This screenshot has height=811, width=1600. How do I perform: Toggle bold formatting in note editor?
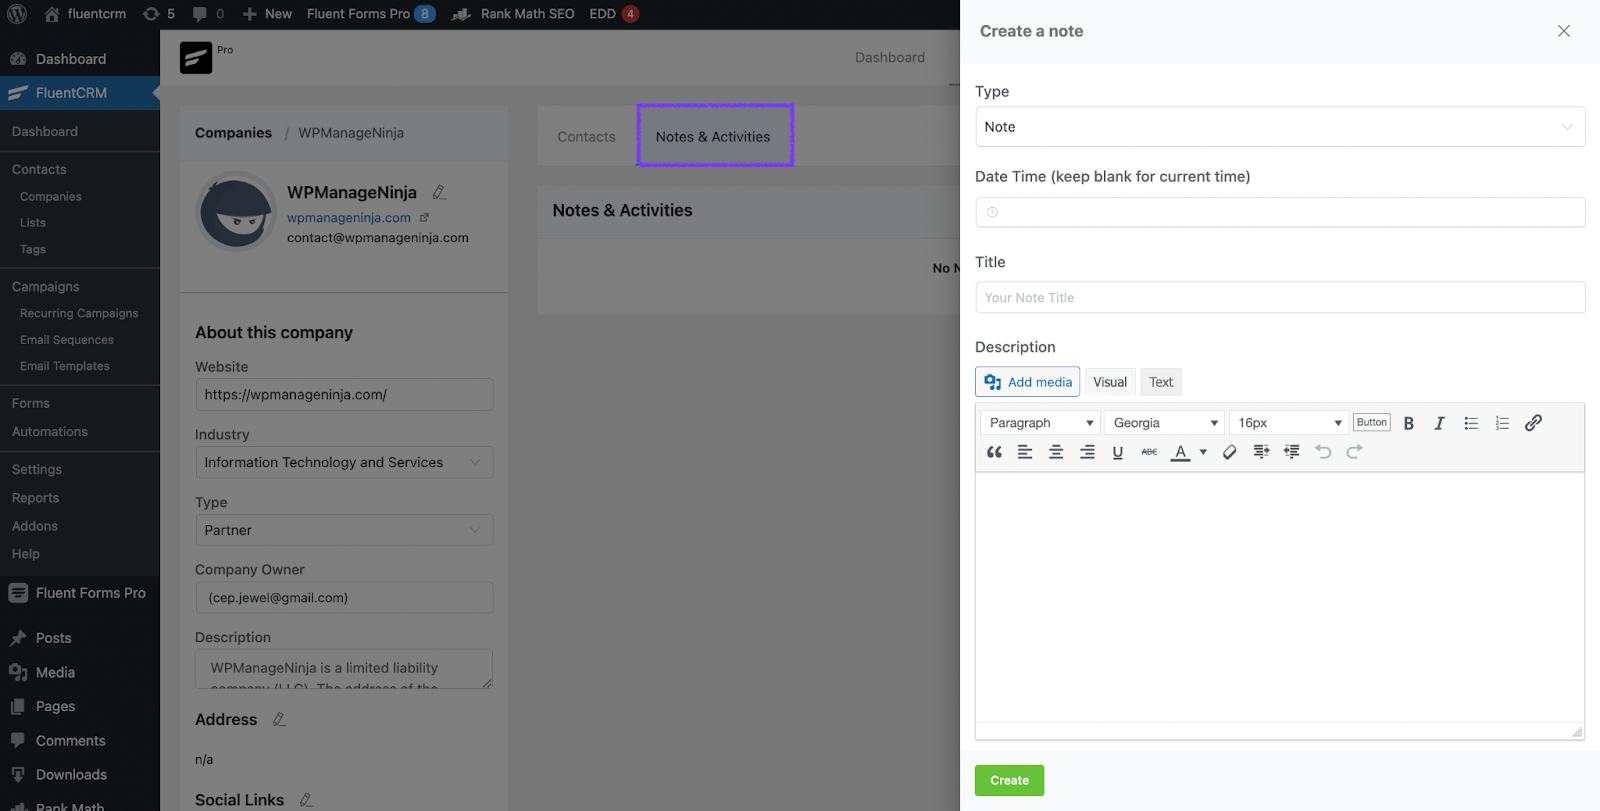coord(1408,423)
